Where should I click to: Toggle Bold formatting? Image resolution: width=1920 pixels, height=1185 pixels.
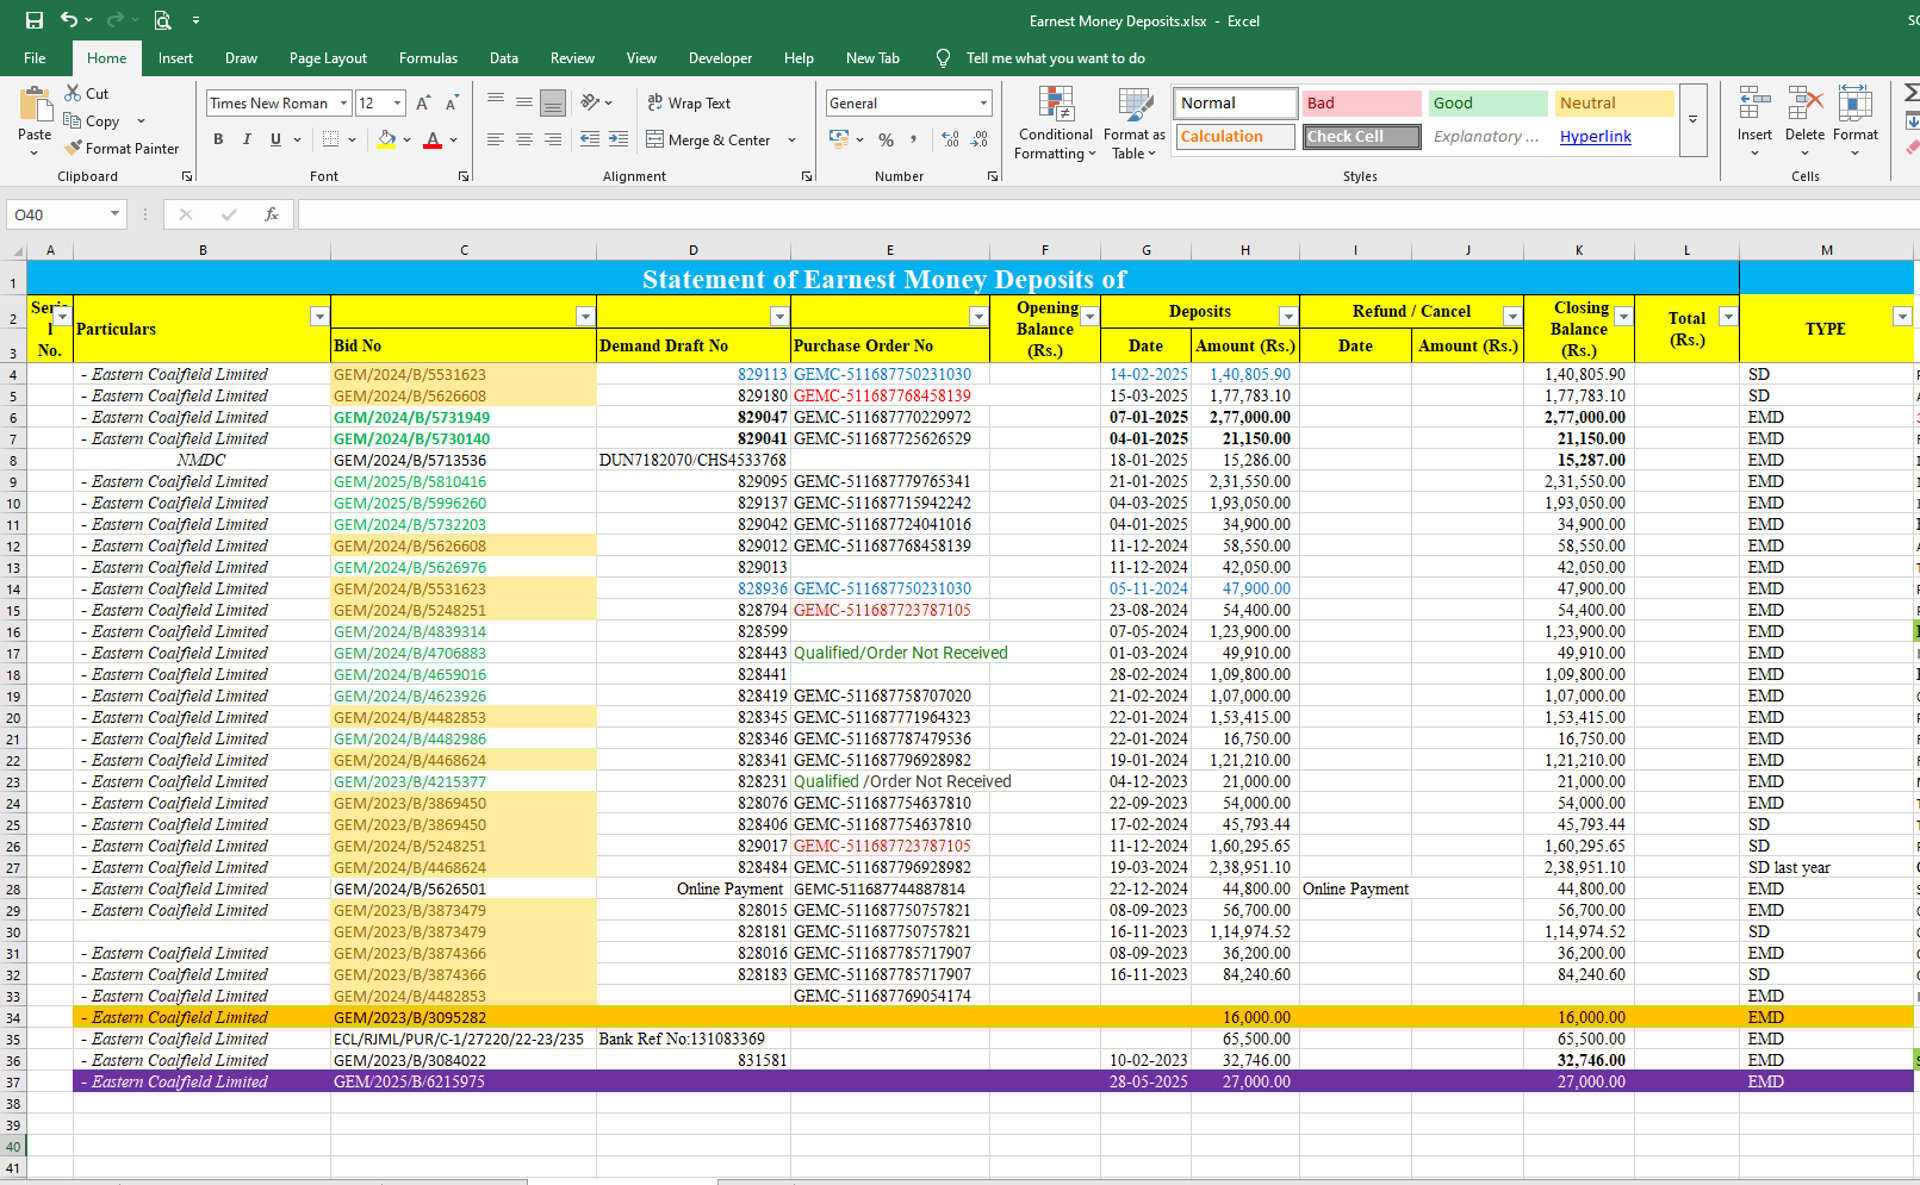pyautogui.click(x=218, y=140)
